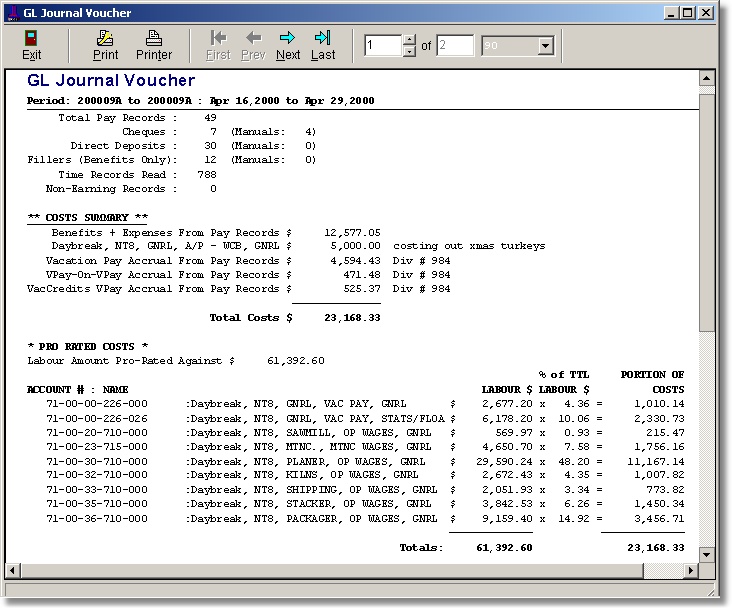
Task: Click account 71-00-00-226-026
Action: (x=97, y=419)
